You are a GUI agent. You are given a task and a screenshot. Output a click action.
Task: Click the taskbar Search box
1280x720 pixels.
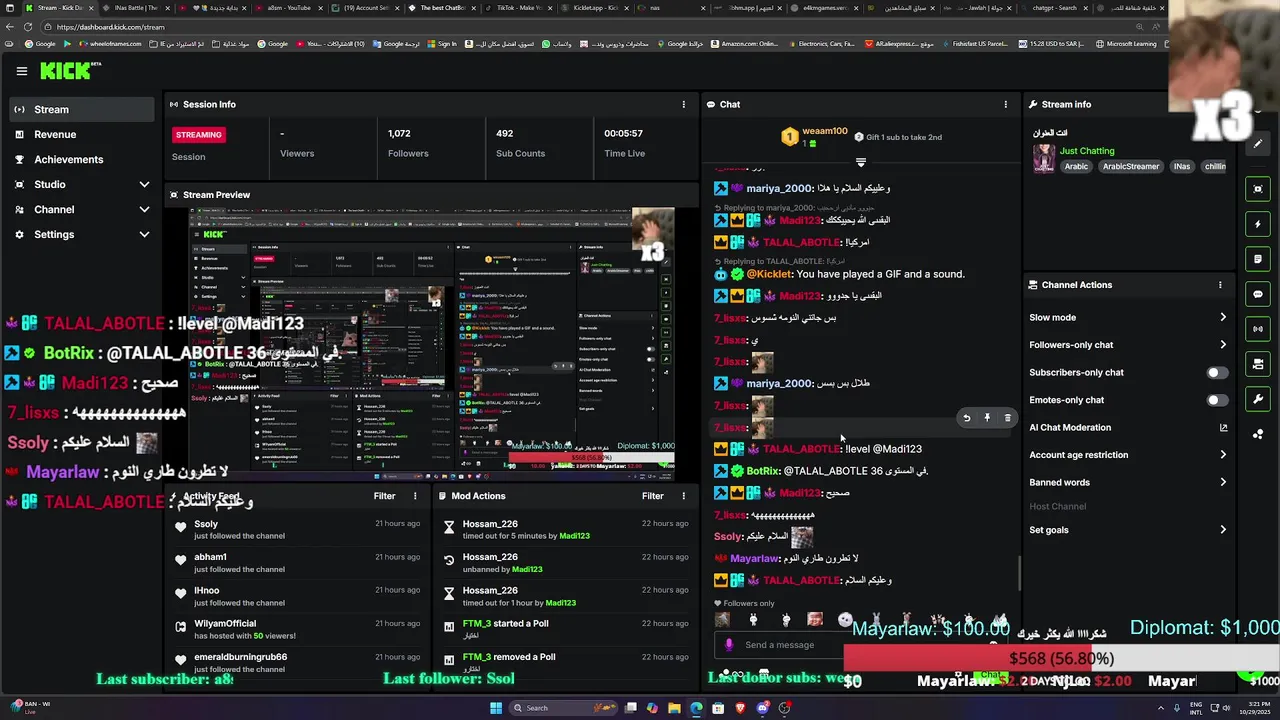562,708
